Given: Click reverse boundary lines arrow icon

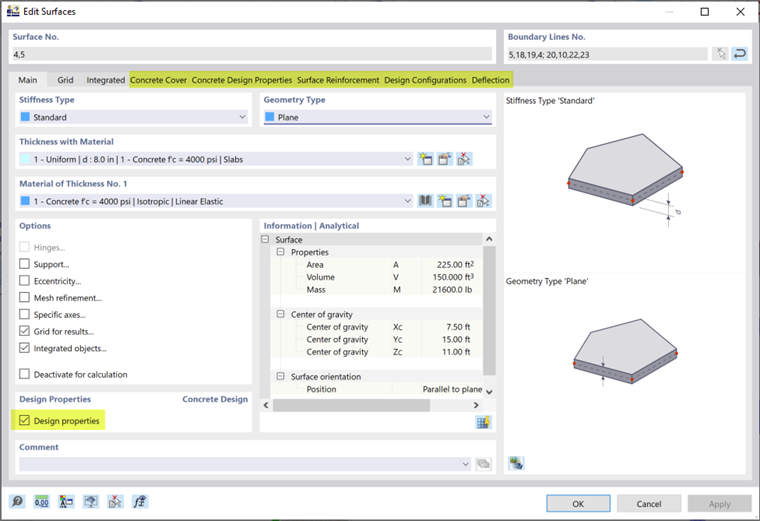Looking at the screenshot, I should click(740, 54).
